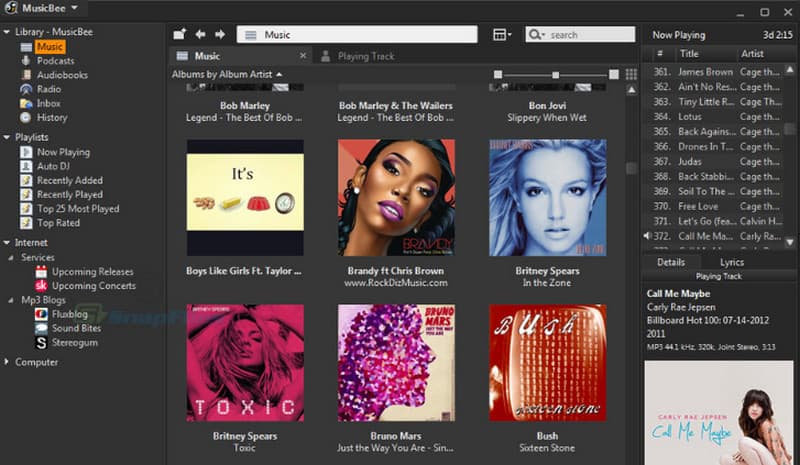Collapse the Internet section
800x465 pixels.
[7, 243]
